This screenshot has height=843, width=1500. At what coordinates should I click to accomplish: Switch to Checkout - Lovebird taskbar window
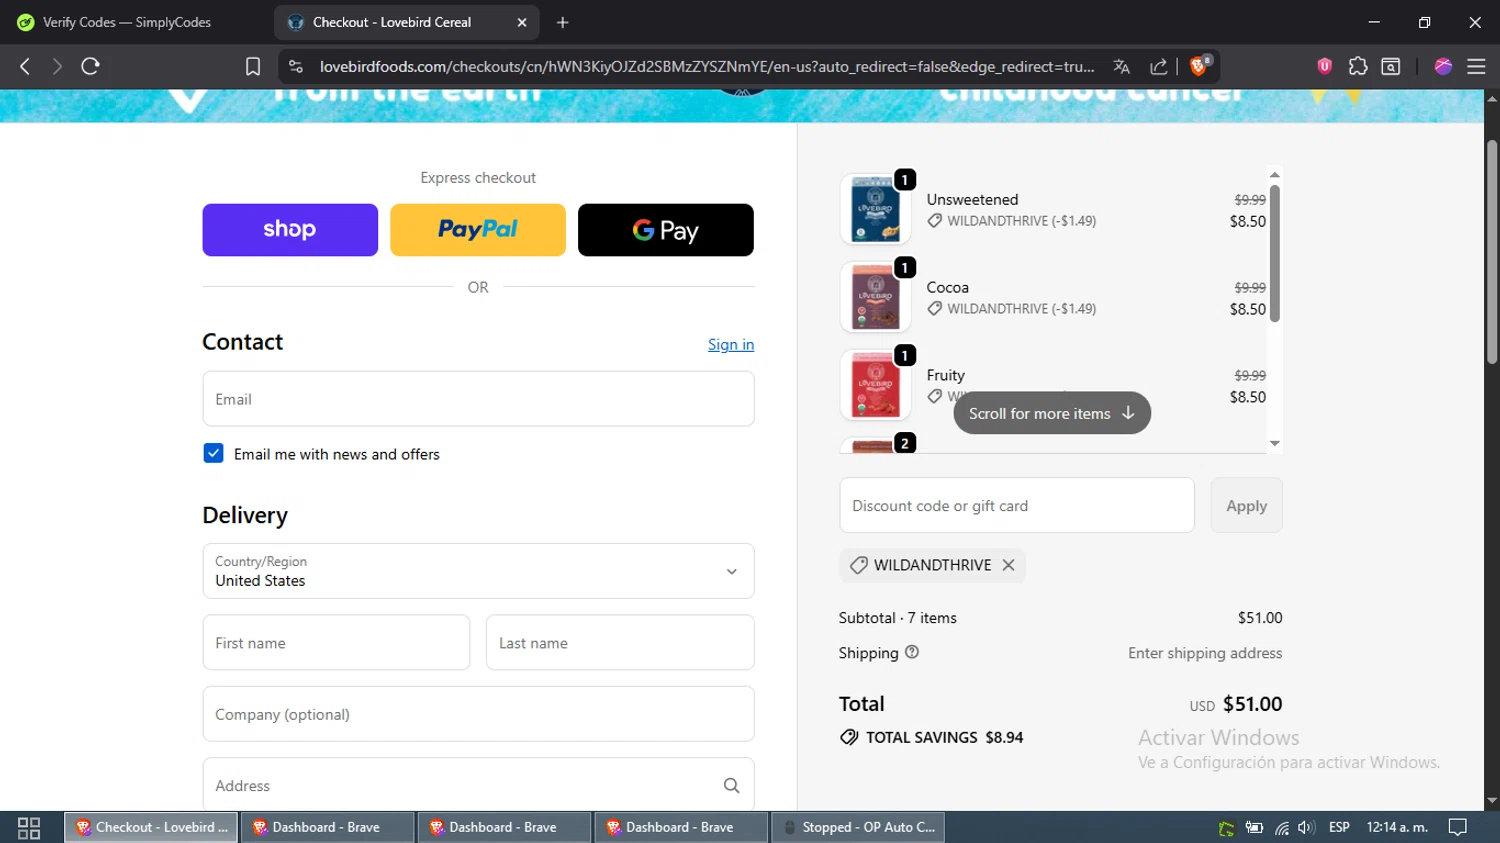[152, 827]
